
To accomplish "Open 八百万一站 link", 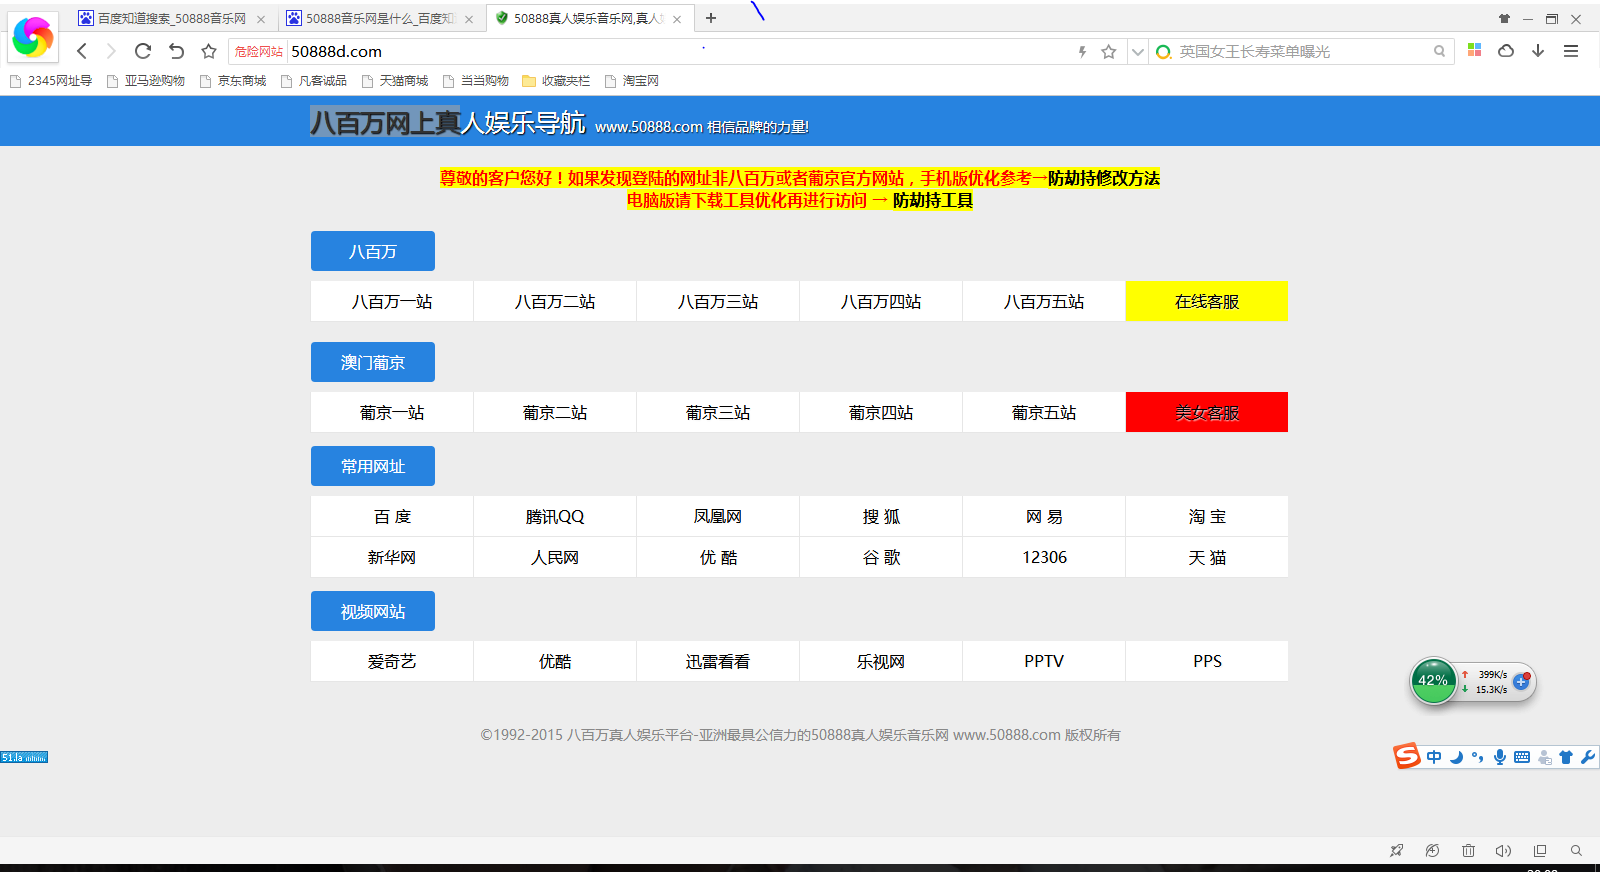I will coord(392,301).
